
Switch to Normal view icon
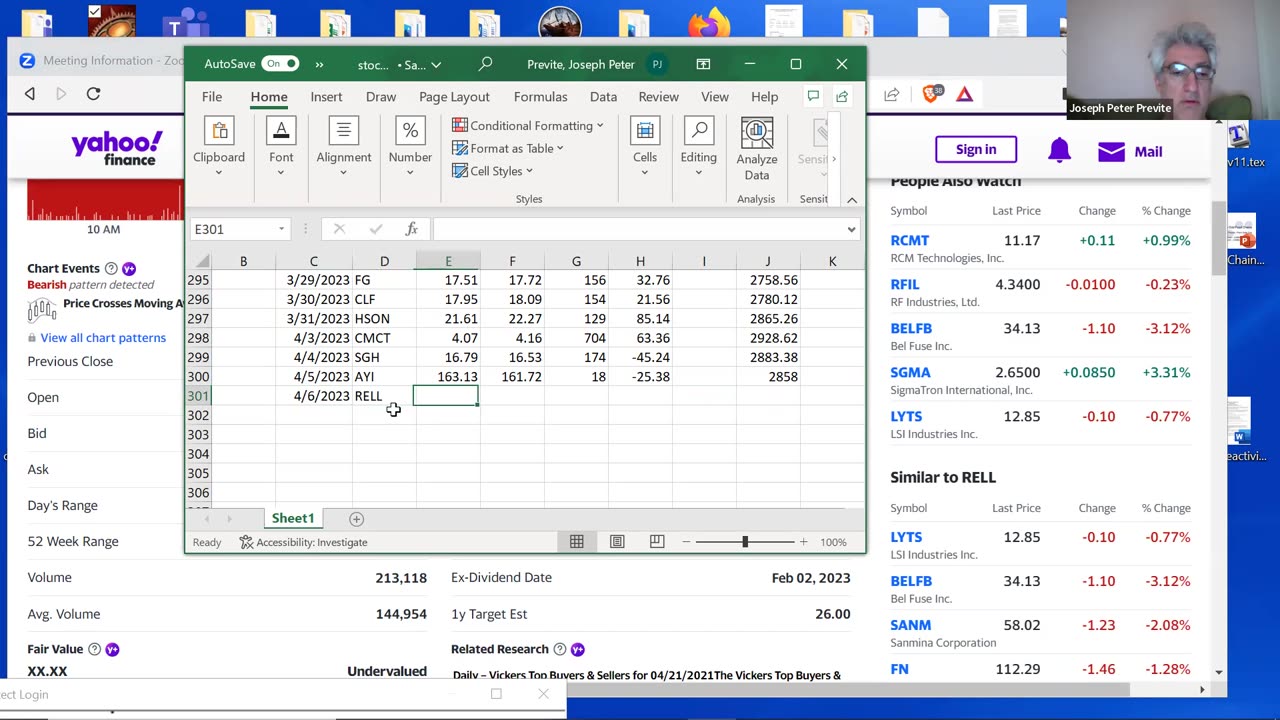577,541
